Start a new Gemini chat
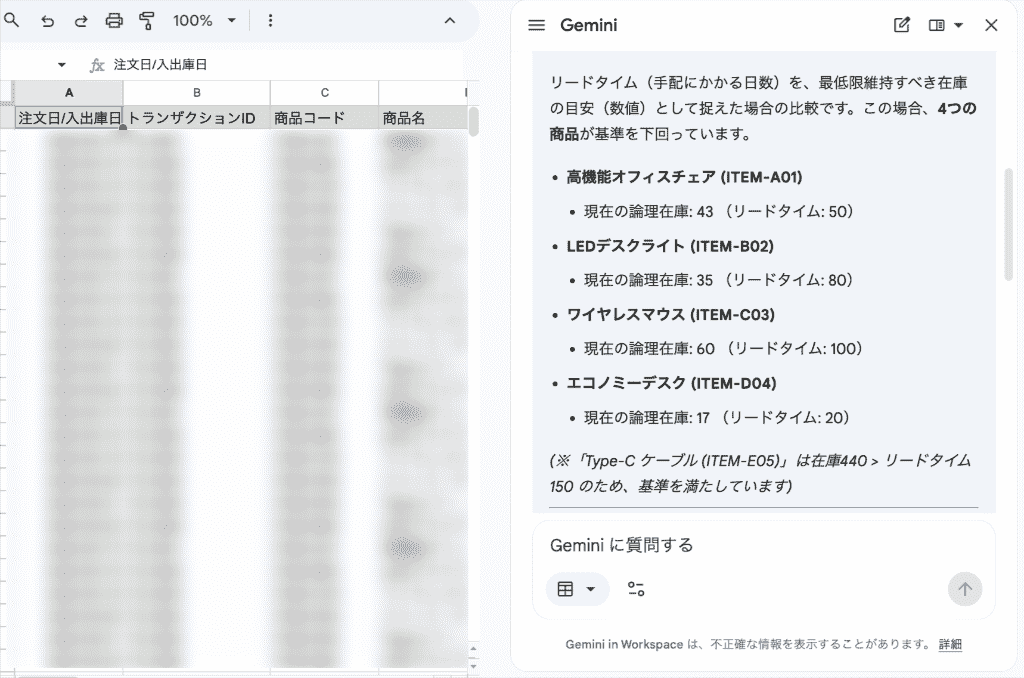 coord(901,25)
